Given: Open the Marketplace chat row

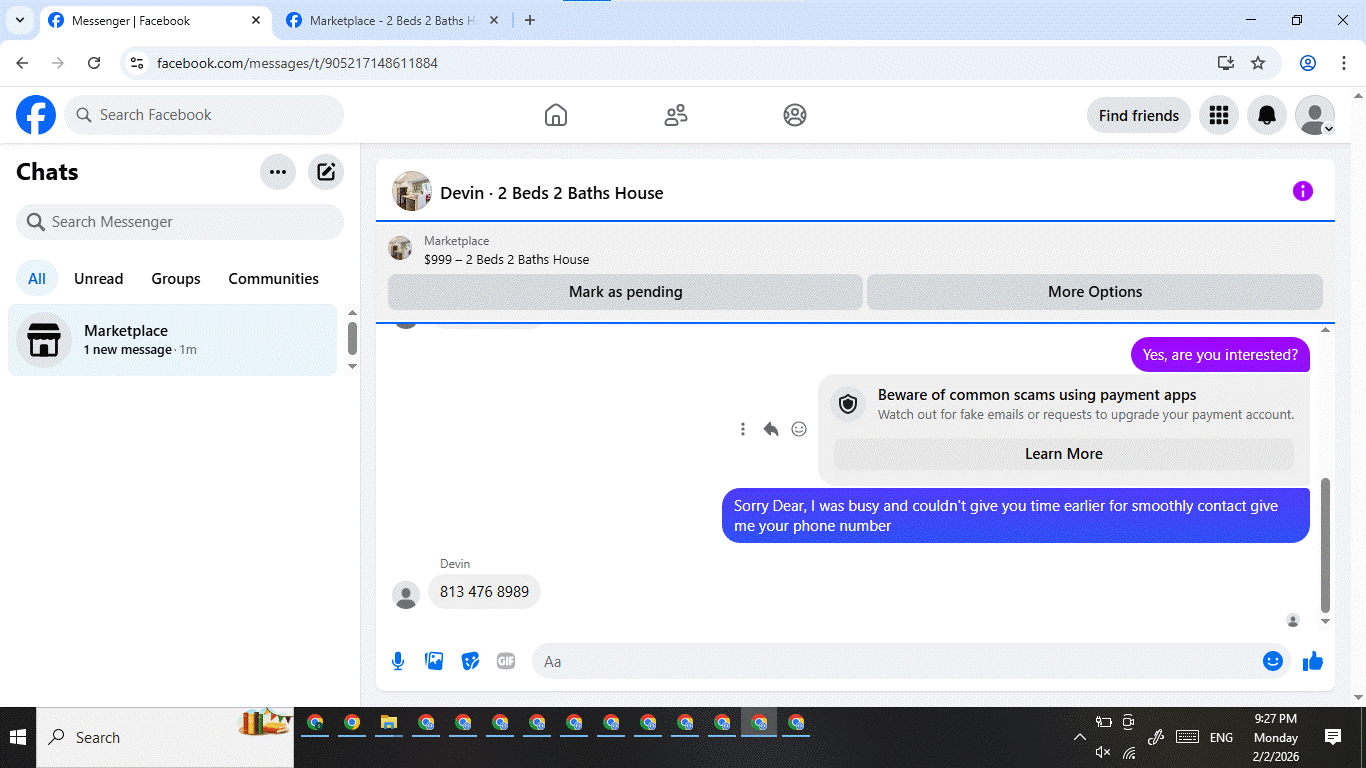Looking at the screenshot, I should coord(173,340).
